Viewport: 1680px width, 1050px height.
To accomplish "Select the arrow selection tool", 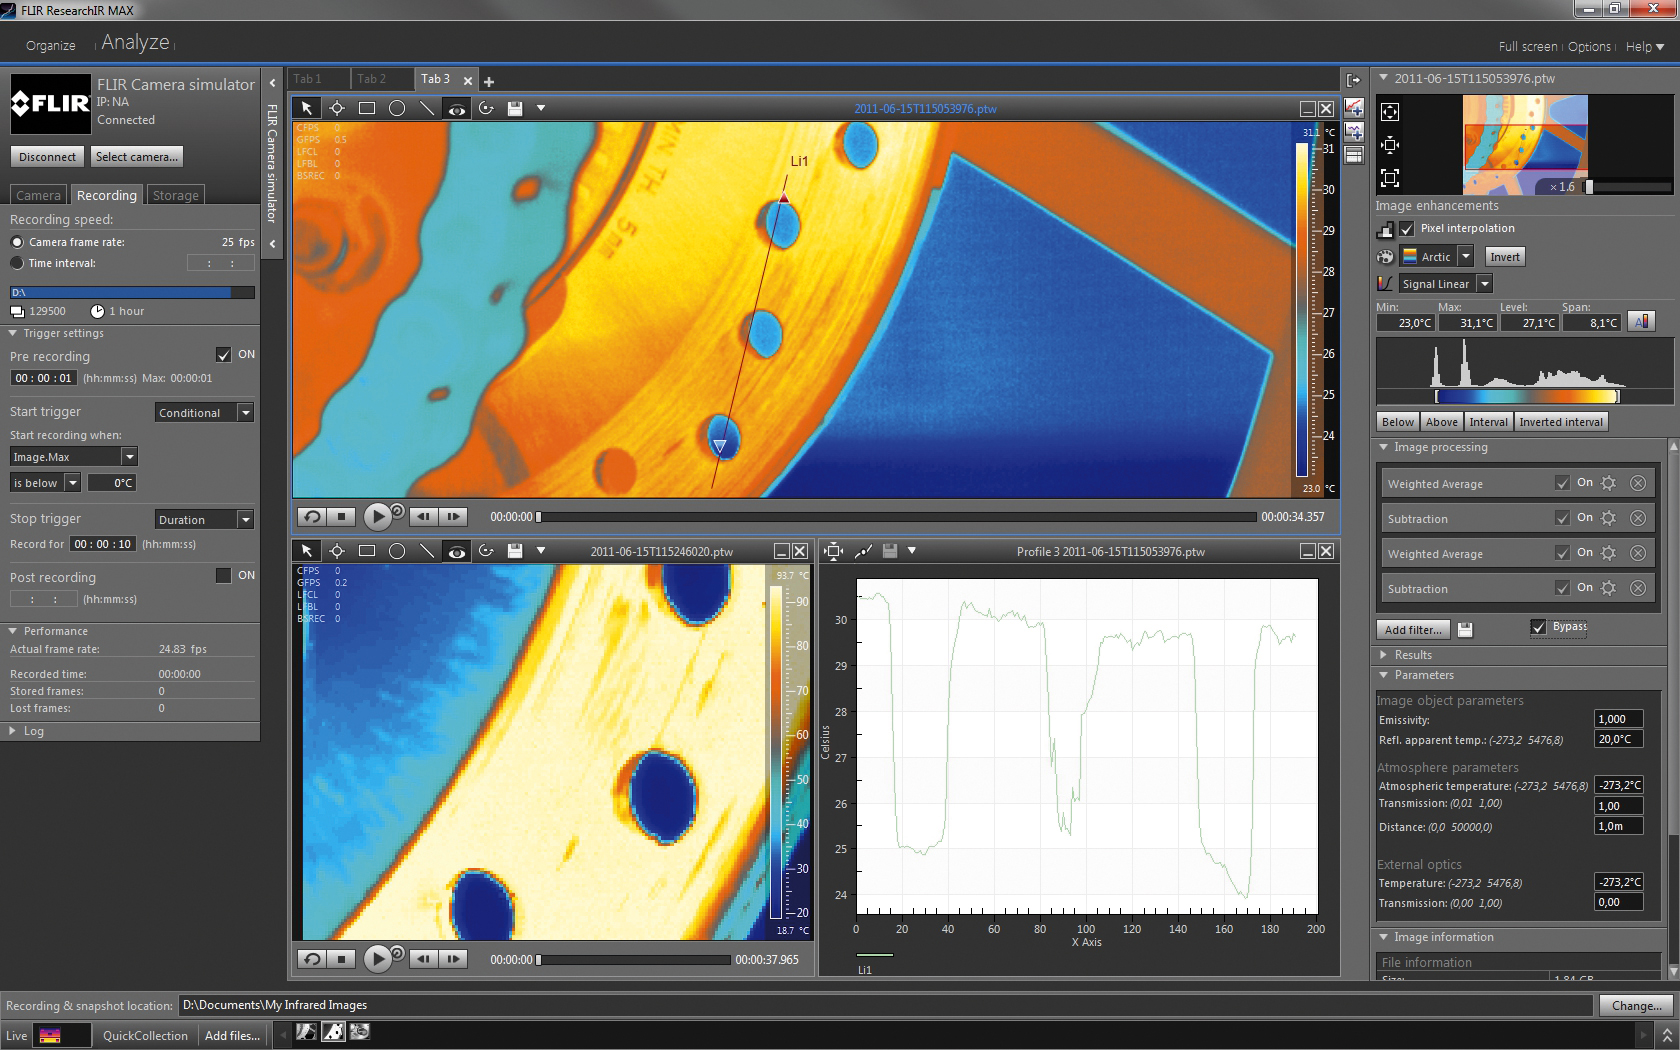I will (x=307, y=108).
